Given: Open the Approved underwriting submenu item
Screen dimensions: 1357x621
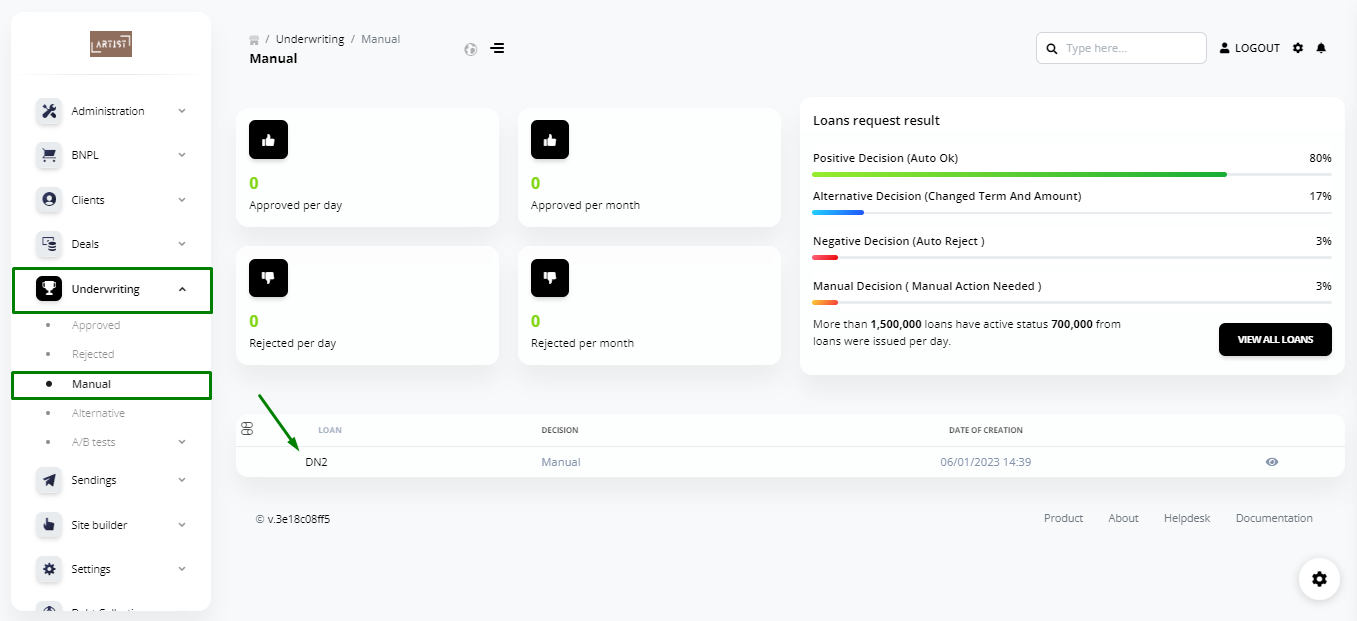Looking at the screenshot, I should (96, 325).
